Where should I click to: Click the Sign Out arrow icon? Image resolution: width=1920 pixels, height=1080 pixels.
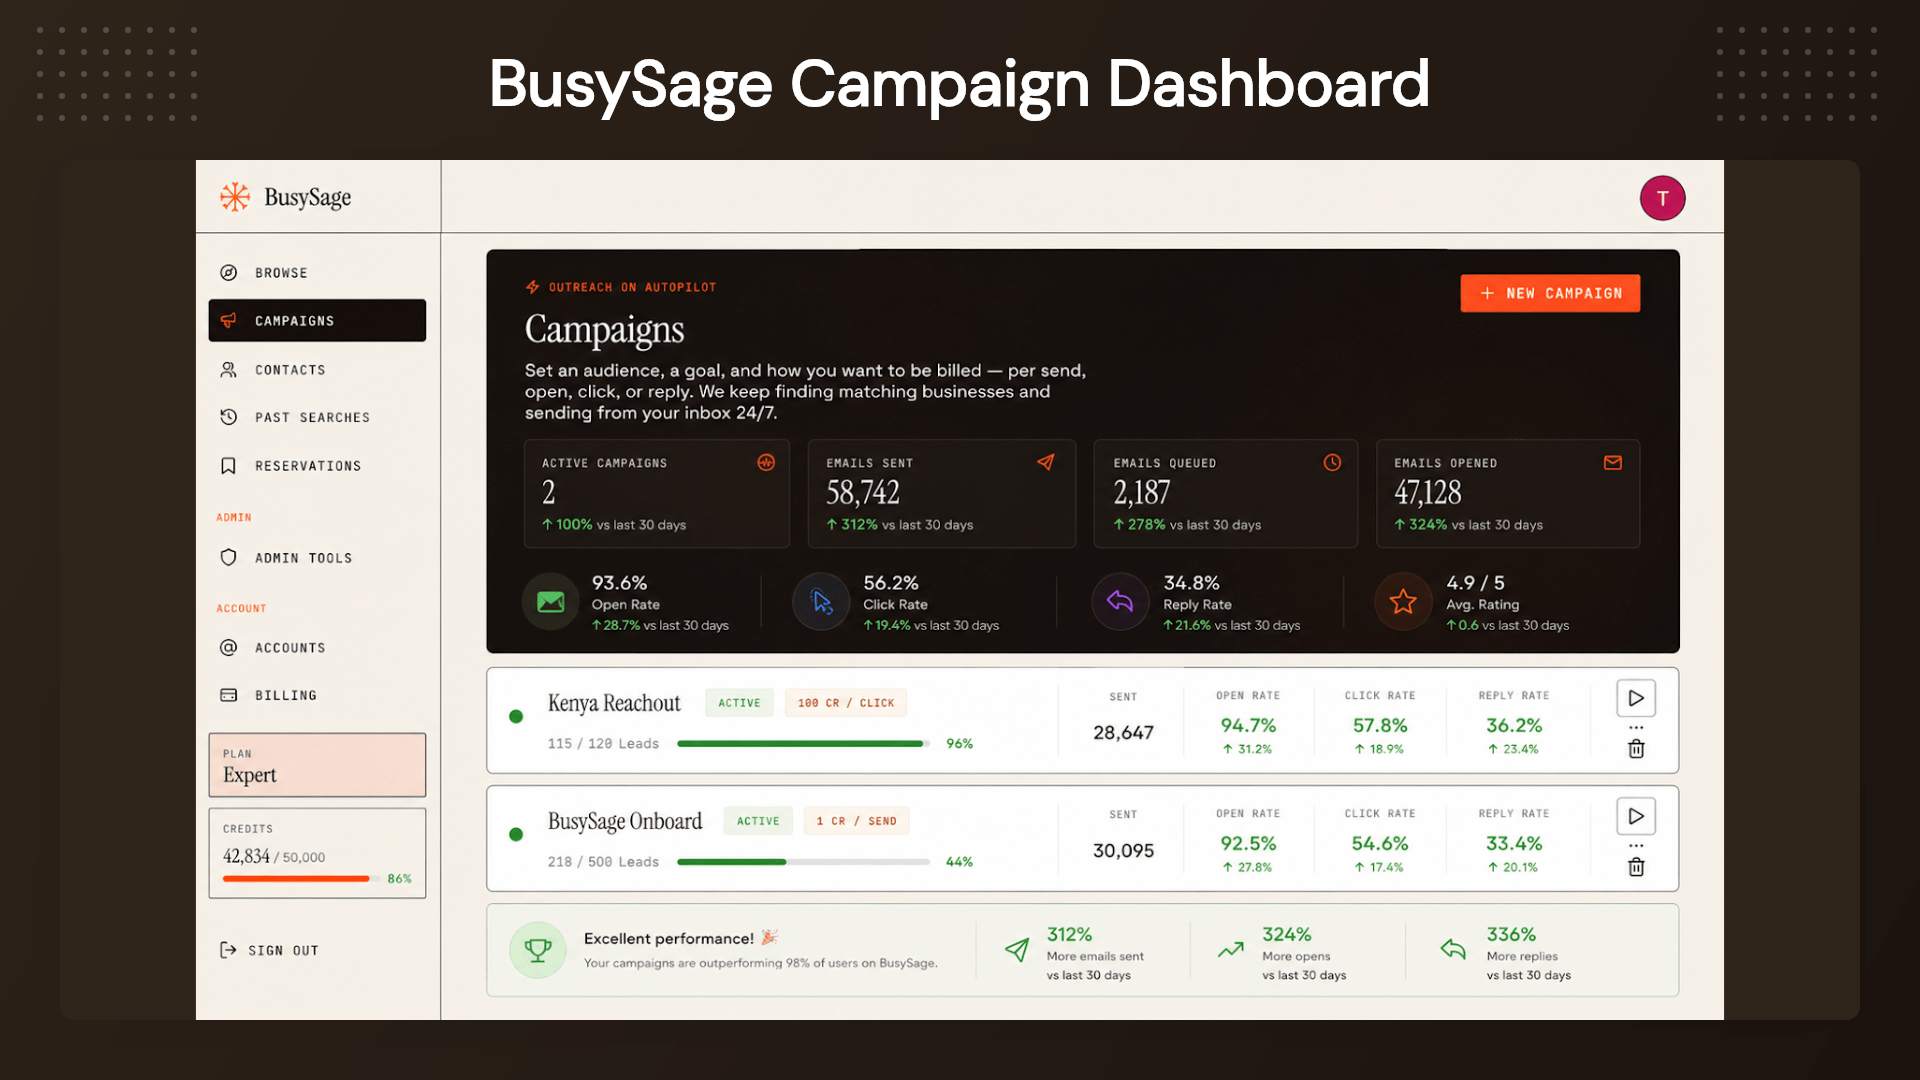228,950
